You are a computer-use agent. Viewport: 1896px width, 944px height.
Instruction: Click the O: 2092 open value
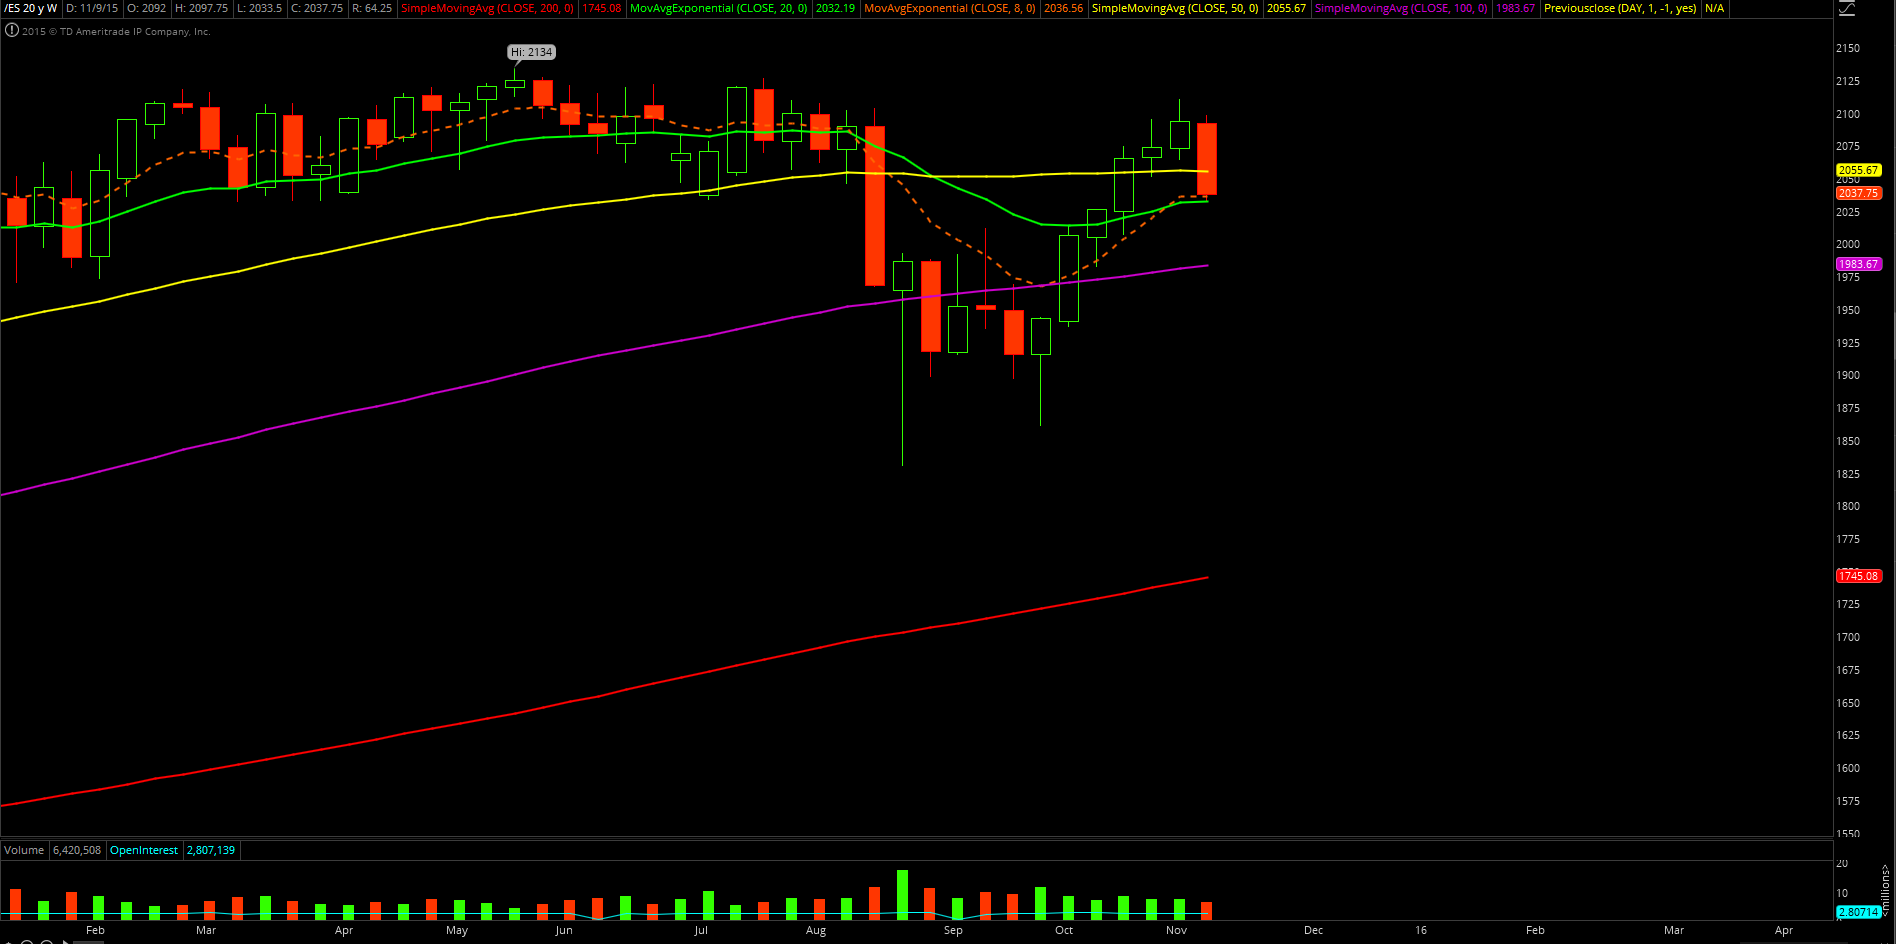146,8
